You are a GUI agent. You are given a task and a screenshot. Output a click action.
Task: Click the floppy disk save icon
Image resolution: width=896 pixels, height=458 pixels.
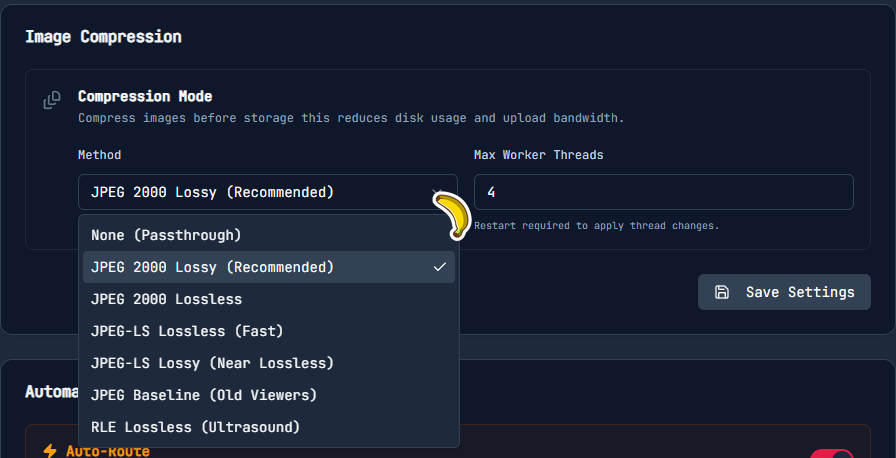(x=722, y=292)
